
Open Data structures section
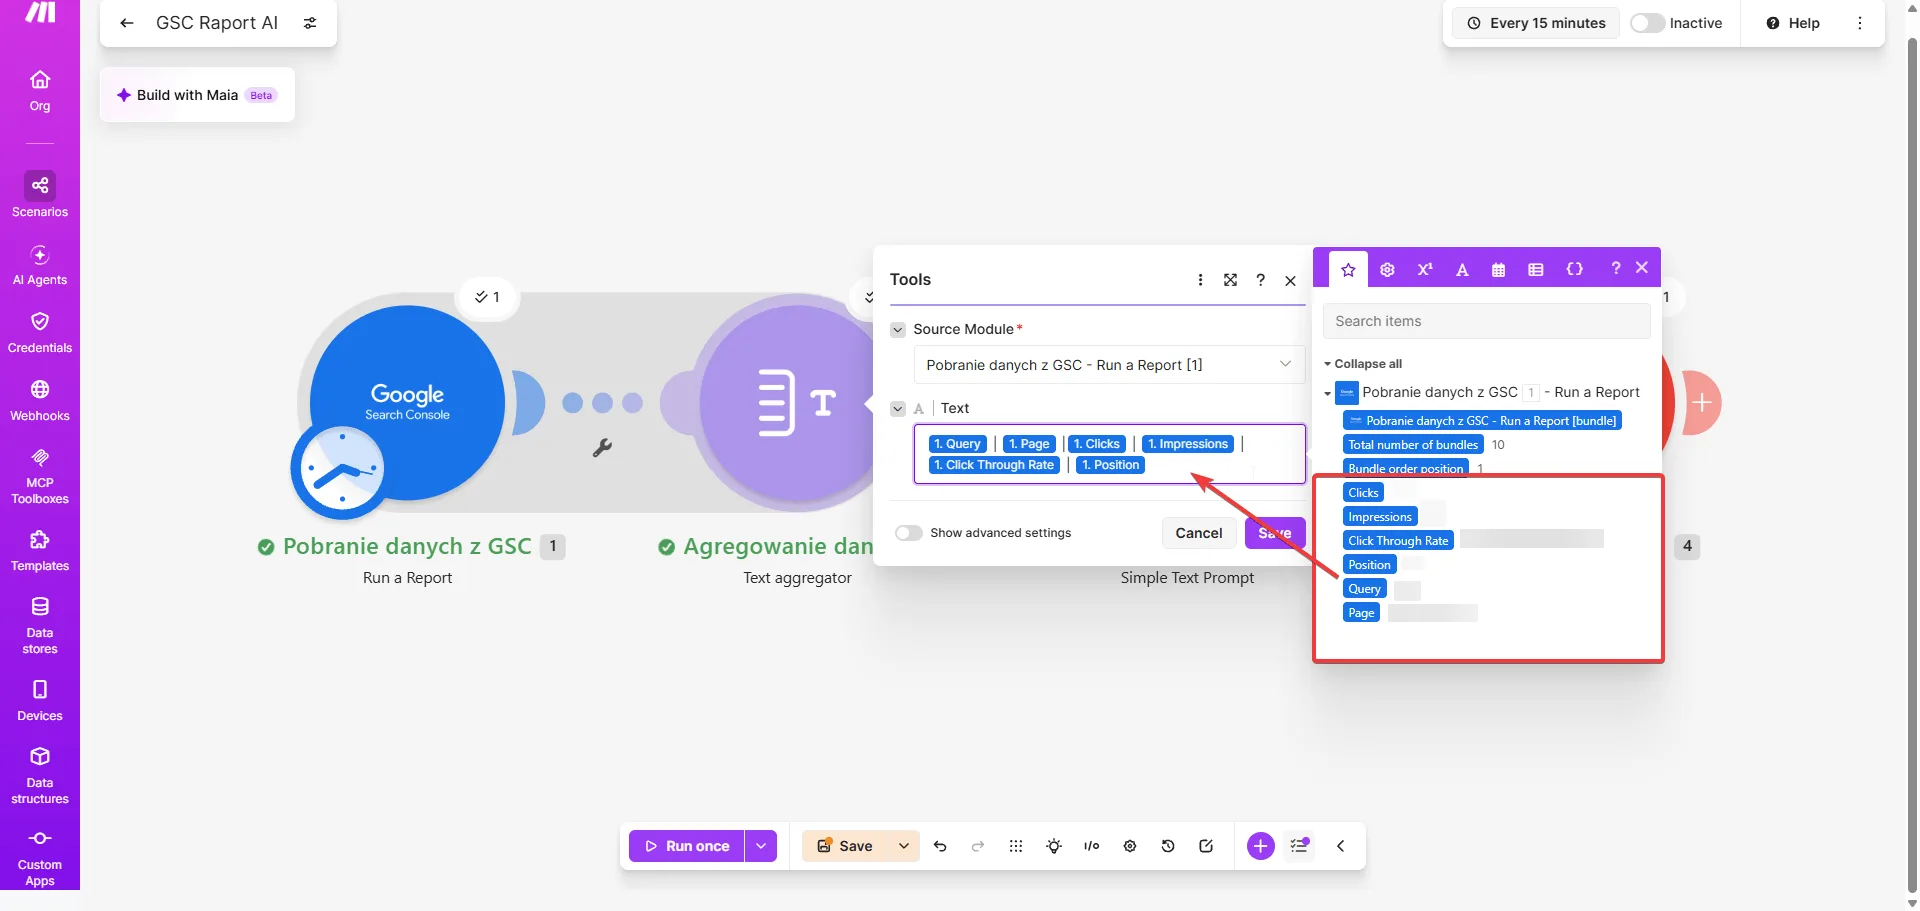40,776
